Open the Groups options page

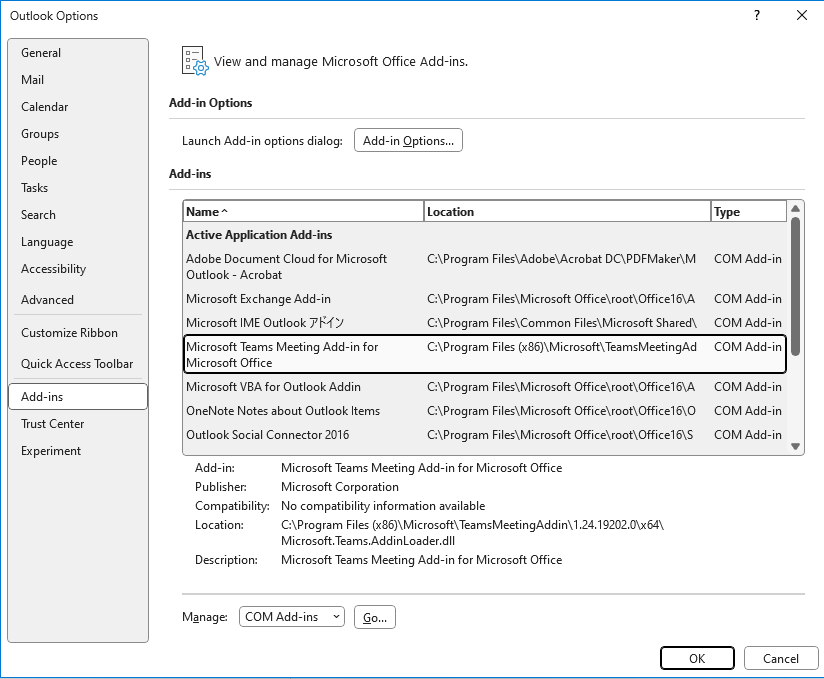coord(78,133)
